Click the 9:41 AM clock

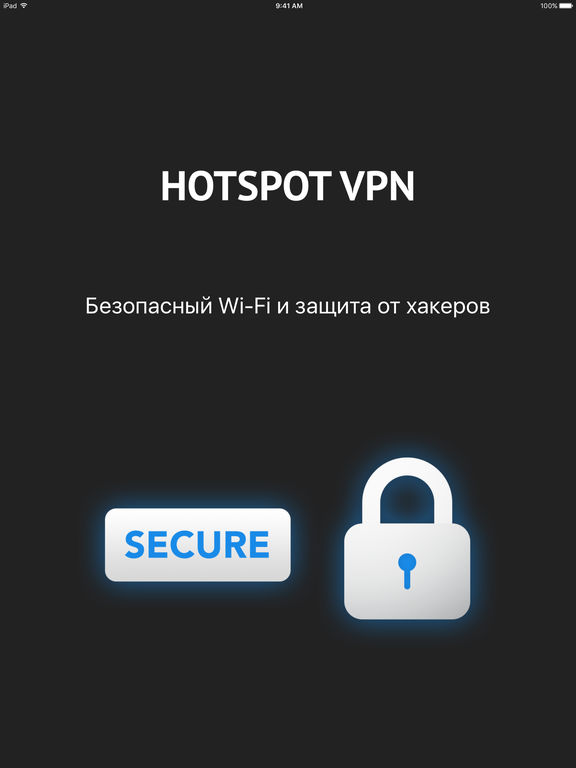pos(289,6)
